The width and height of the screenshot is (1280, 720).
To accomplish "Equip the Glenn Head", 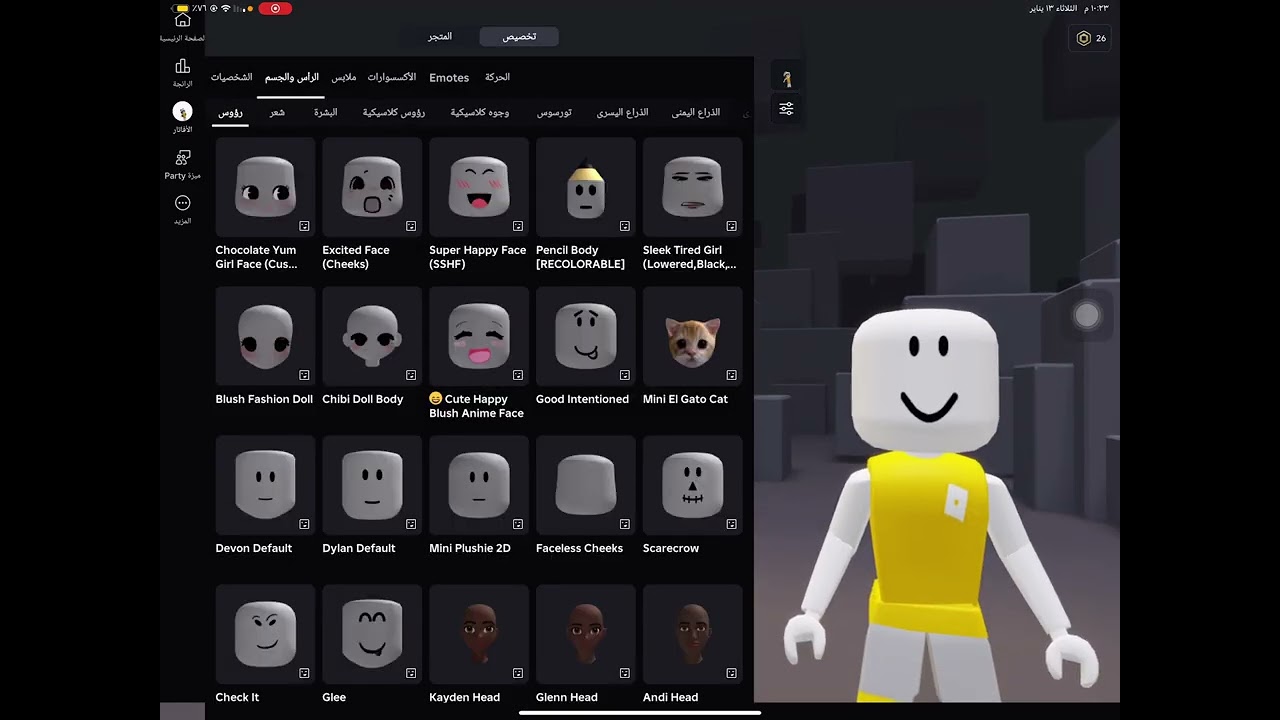I will [x=586, y=634].
